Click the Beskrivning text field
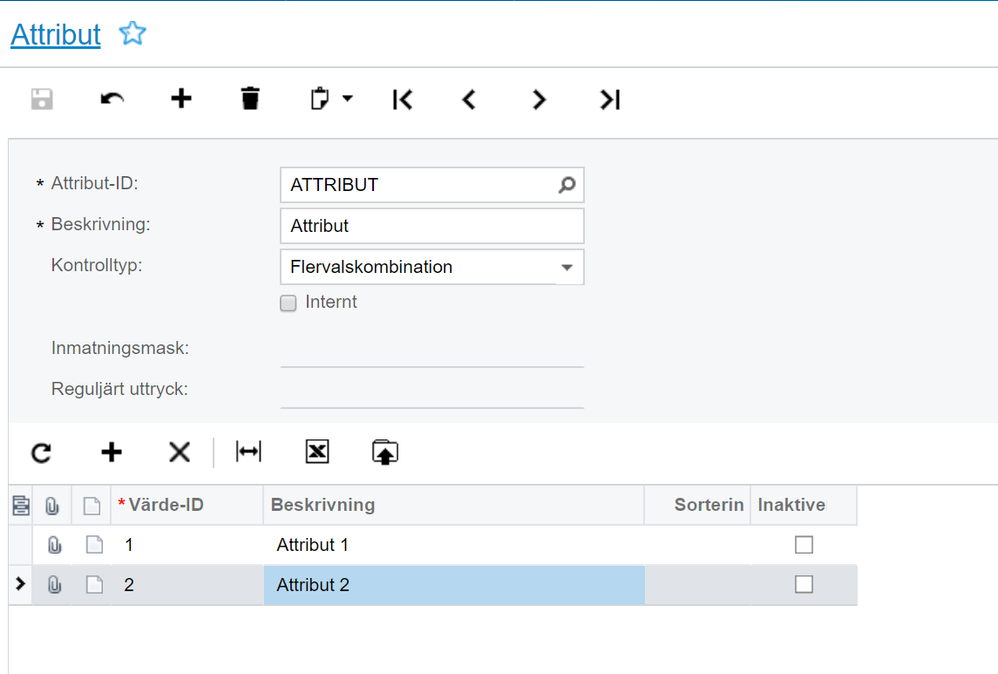The image size is (998, 674). [432, 226]
